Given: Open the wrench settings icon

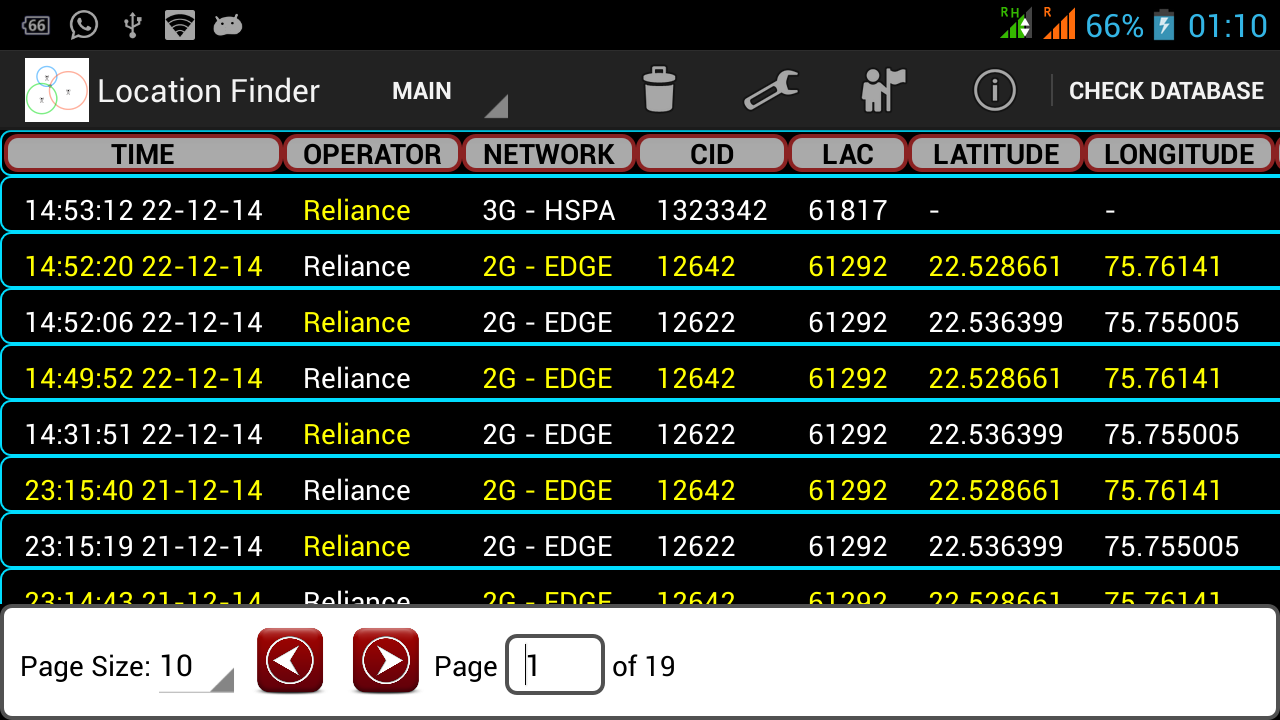Looking at the screenshot, I should click(771, 90).
